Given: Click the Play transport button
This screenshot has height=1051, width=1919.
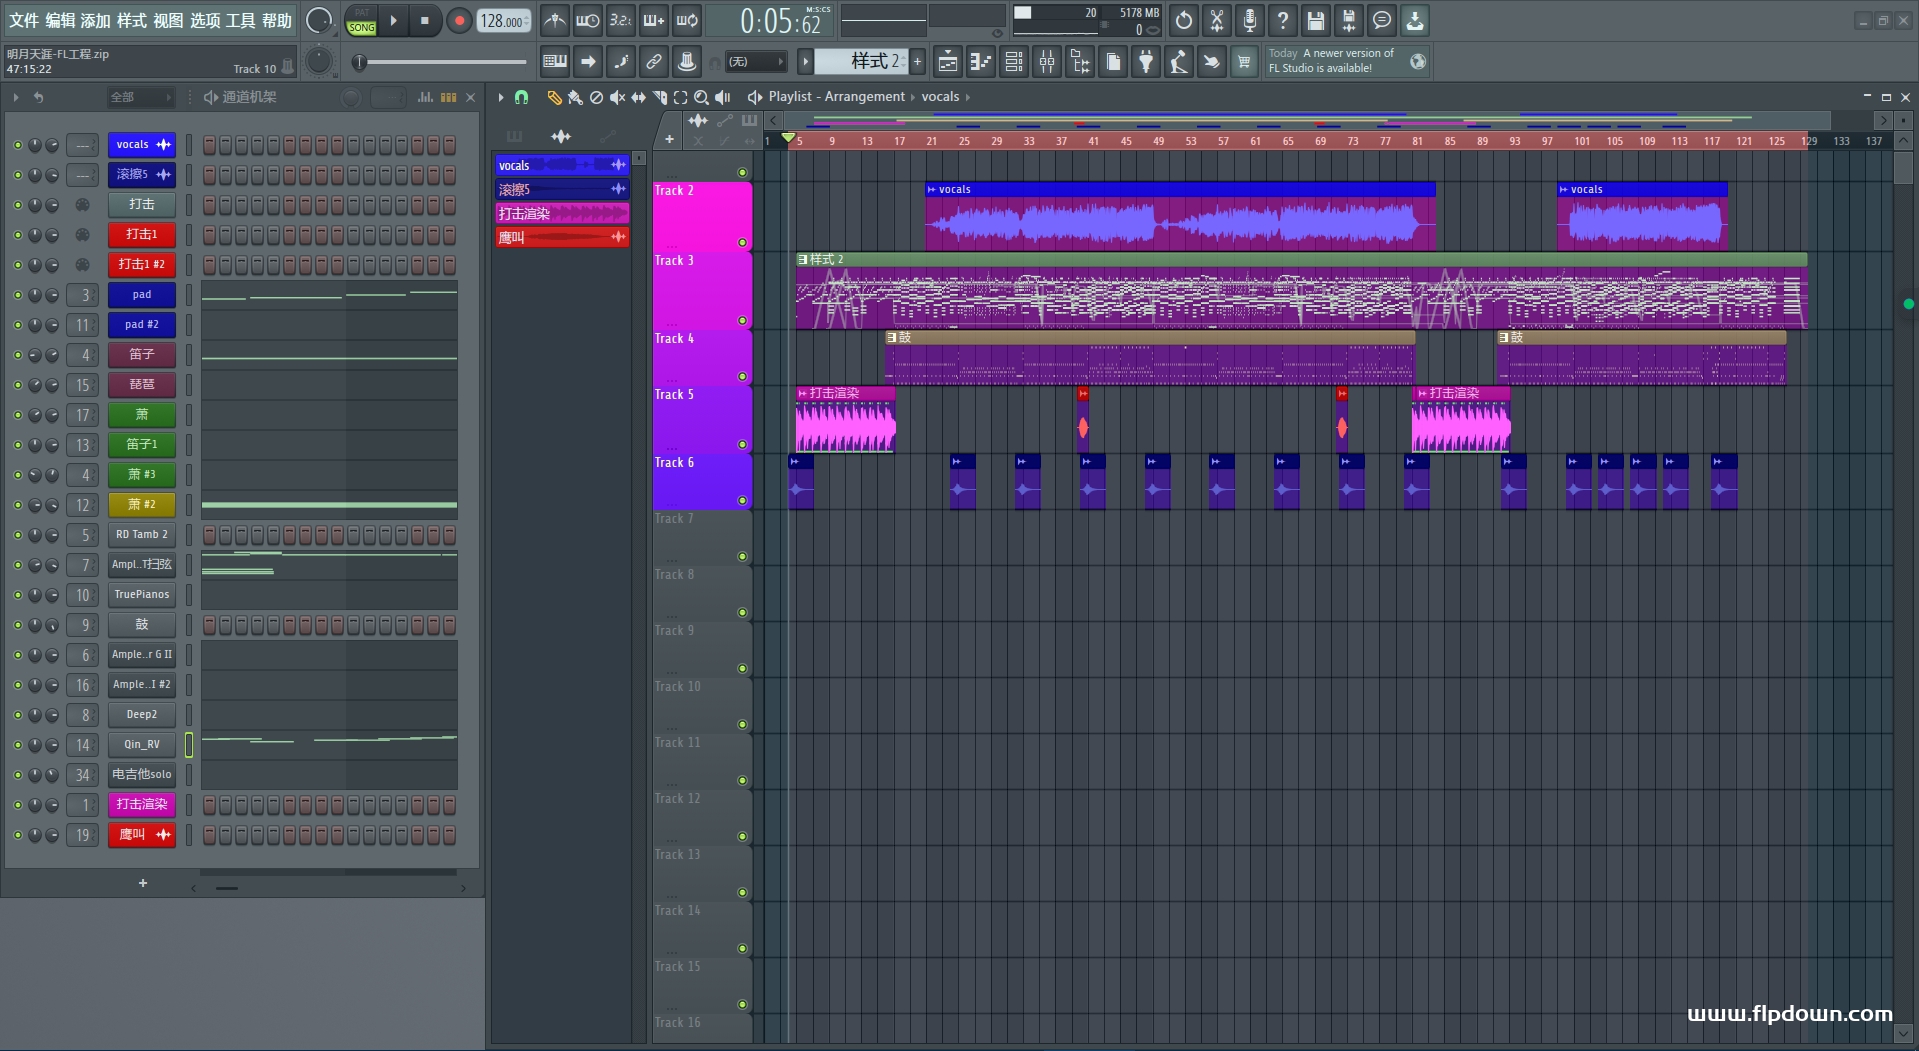Looking at the screenshot, I should pos(393,20).
